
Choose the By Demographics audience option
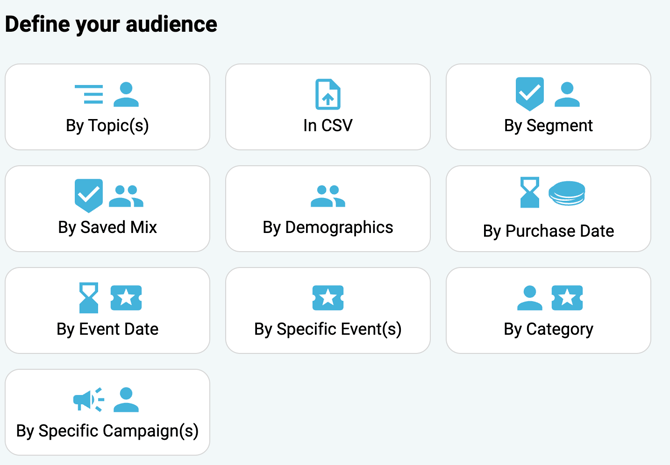pyautogui.click(x=328, y=227)
